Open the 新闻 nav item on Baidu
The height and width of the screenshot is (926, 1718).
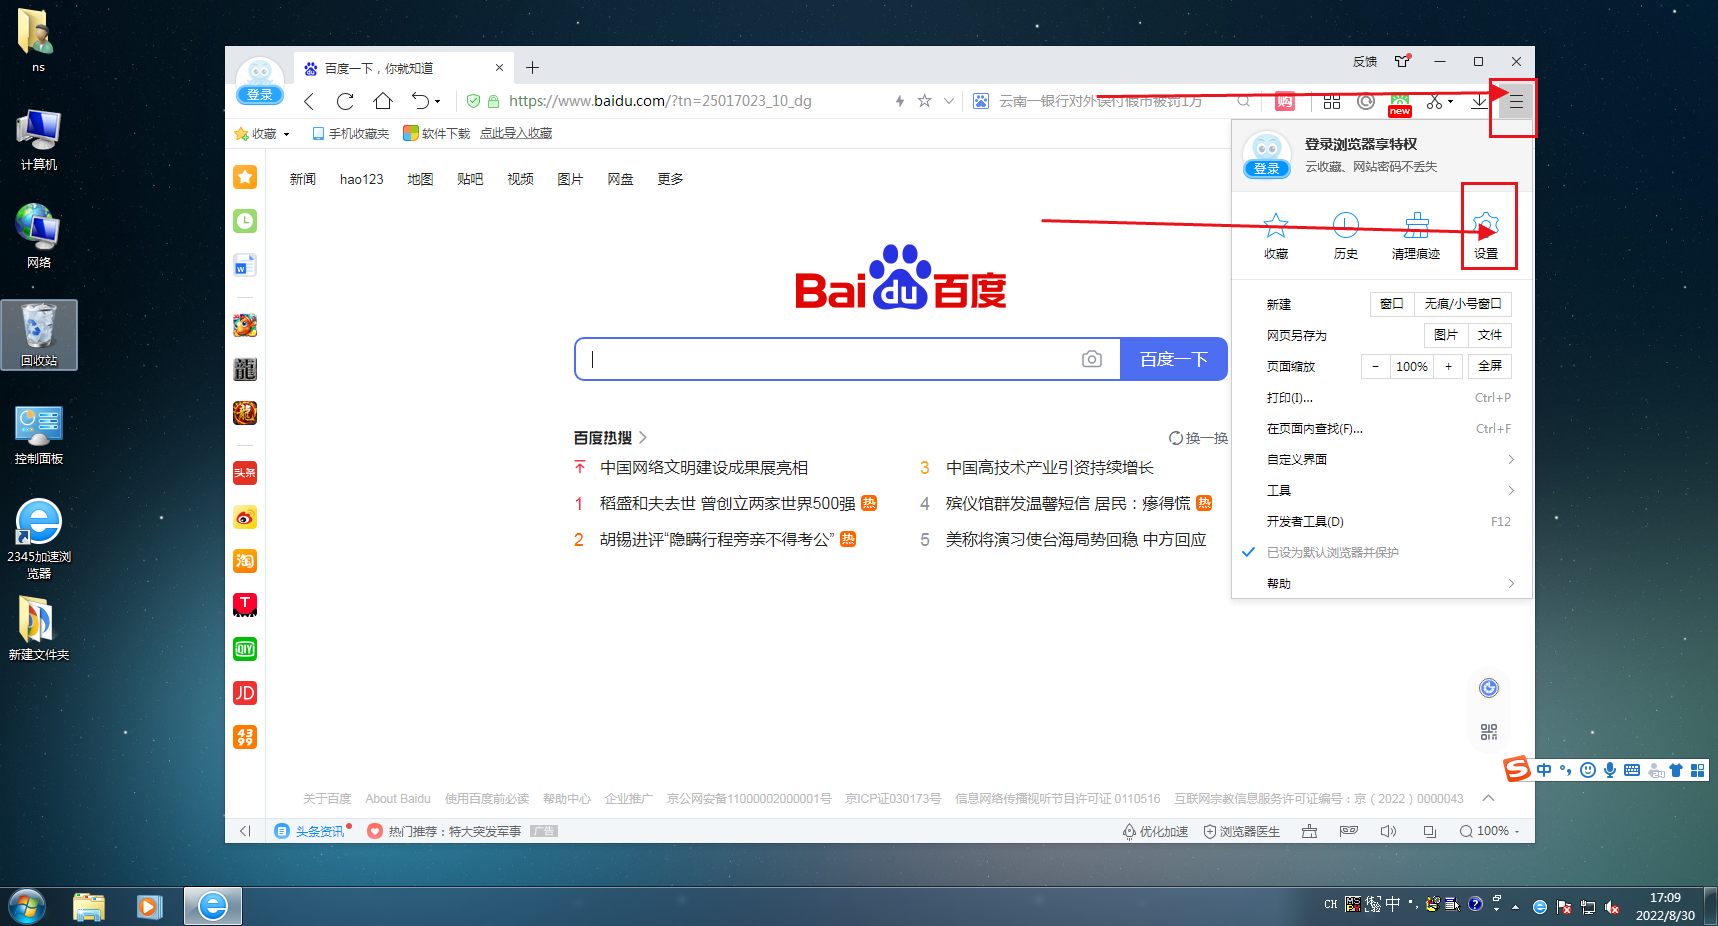click(303, 179)
